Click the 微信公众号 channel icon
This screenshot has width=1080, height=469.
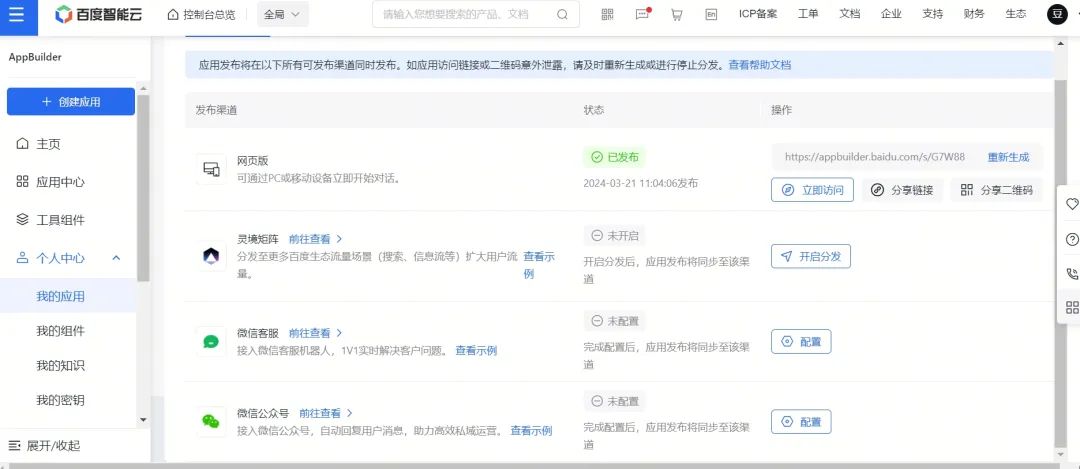[x=211, y=421]
